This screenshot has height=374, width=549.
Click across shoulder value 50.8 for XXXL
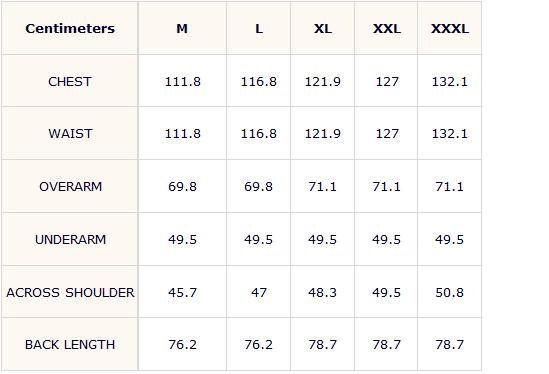(x=450, y=292)
